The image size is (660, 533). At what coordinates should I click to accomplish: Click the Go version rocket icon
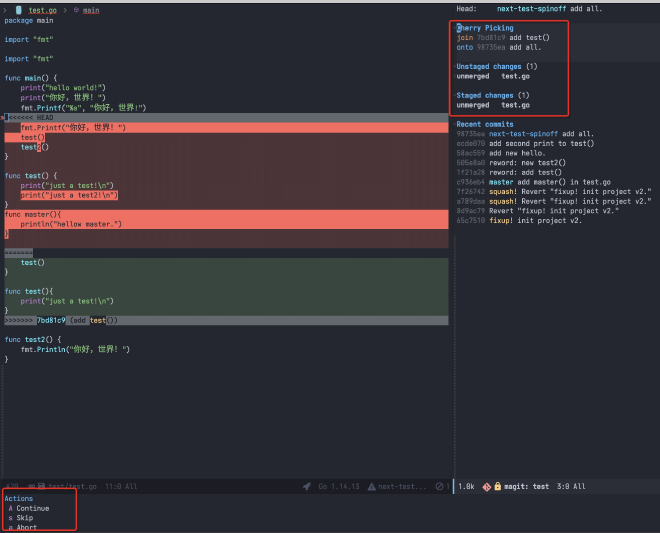307,486
